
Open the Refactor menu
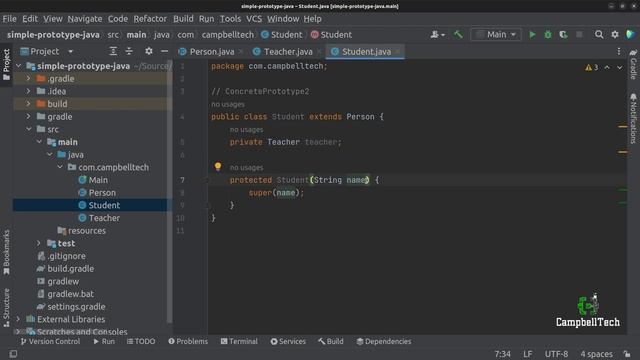coord(150,19)
